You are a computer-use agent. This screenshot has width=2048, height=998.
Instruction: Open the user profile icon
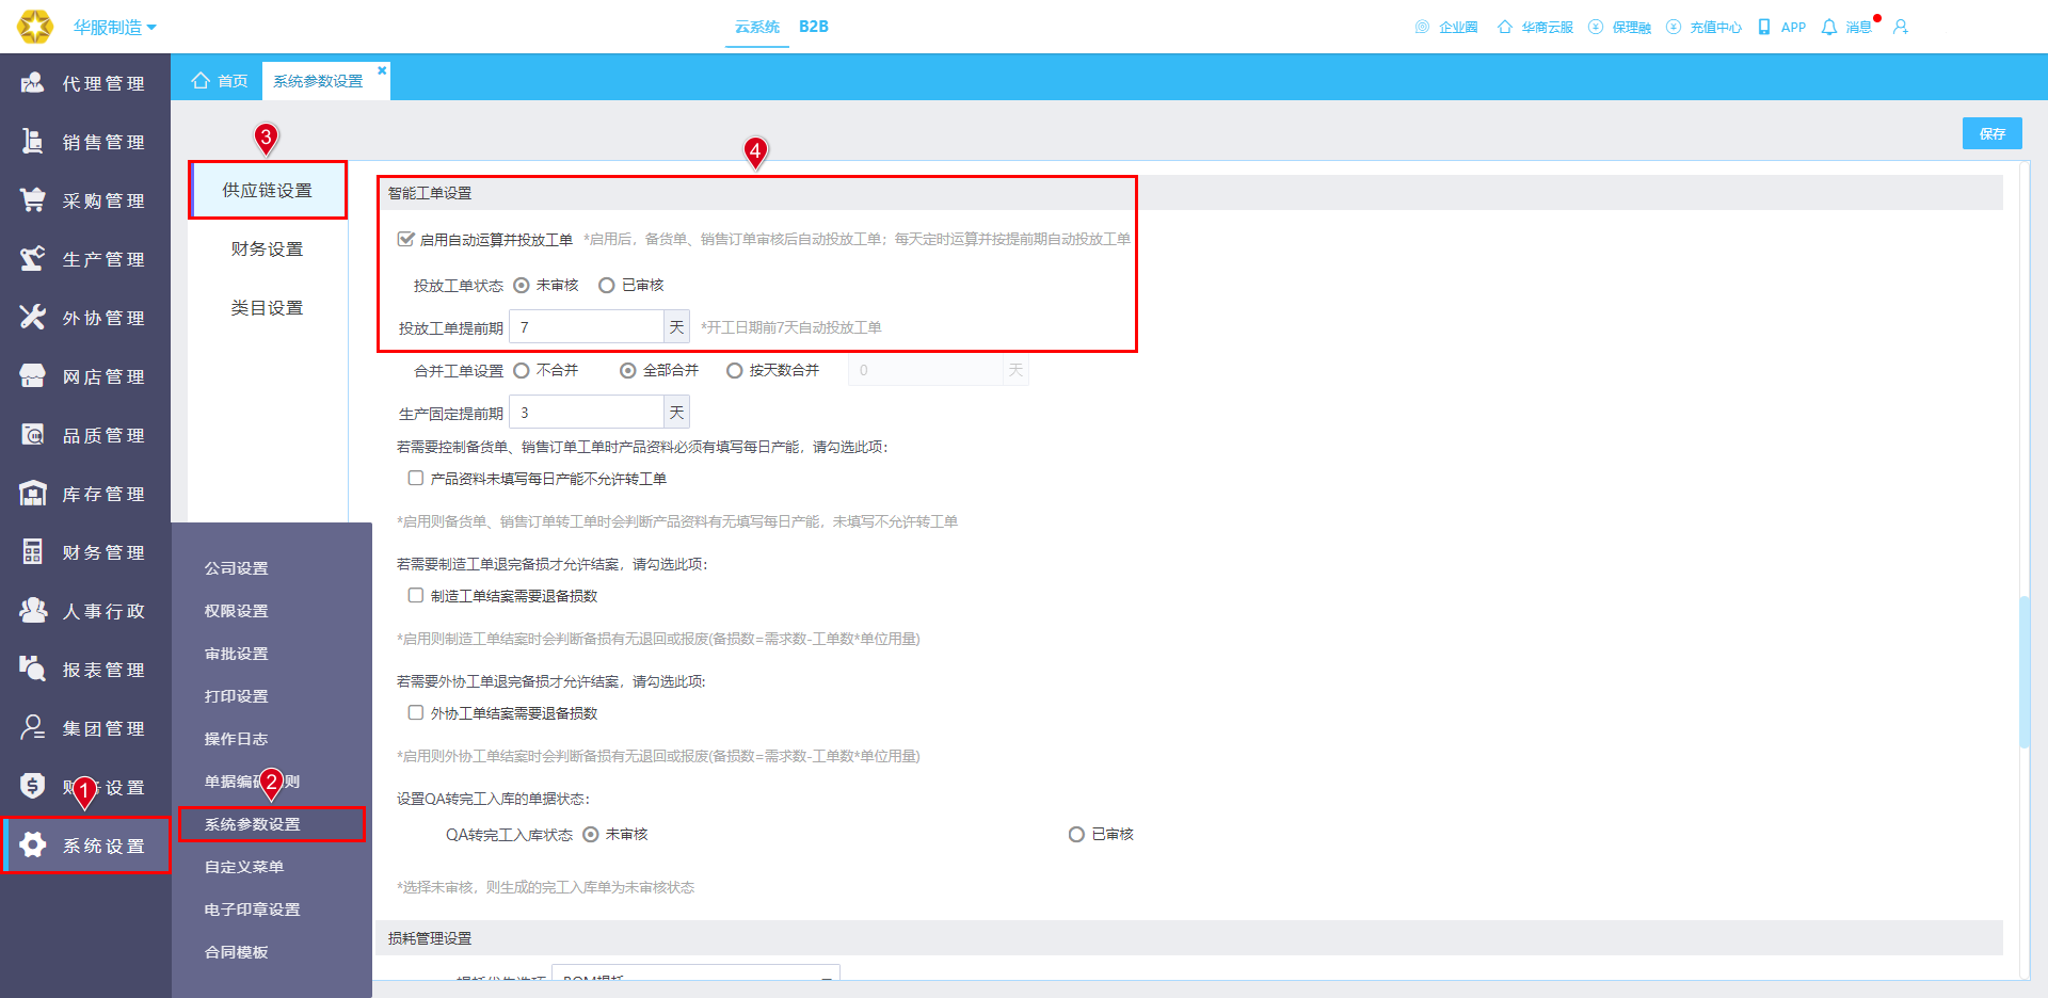click(x=1901, y=27)
